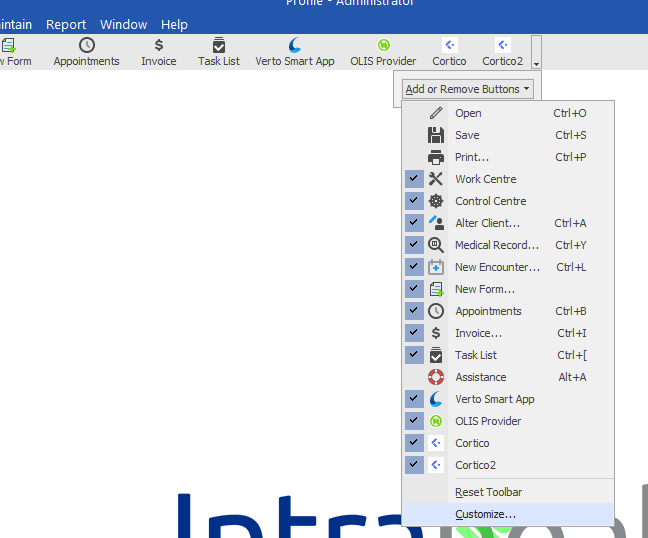Click the OLIS Provider toolbar icon

tap(383, 45)
